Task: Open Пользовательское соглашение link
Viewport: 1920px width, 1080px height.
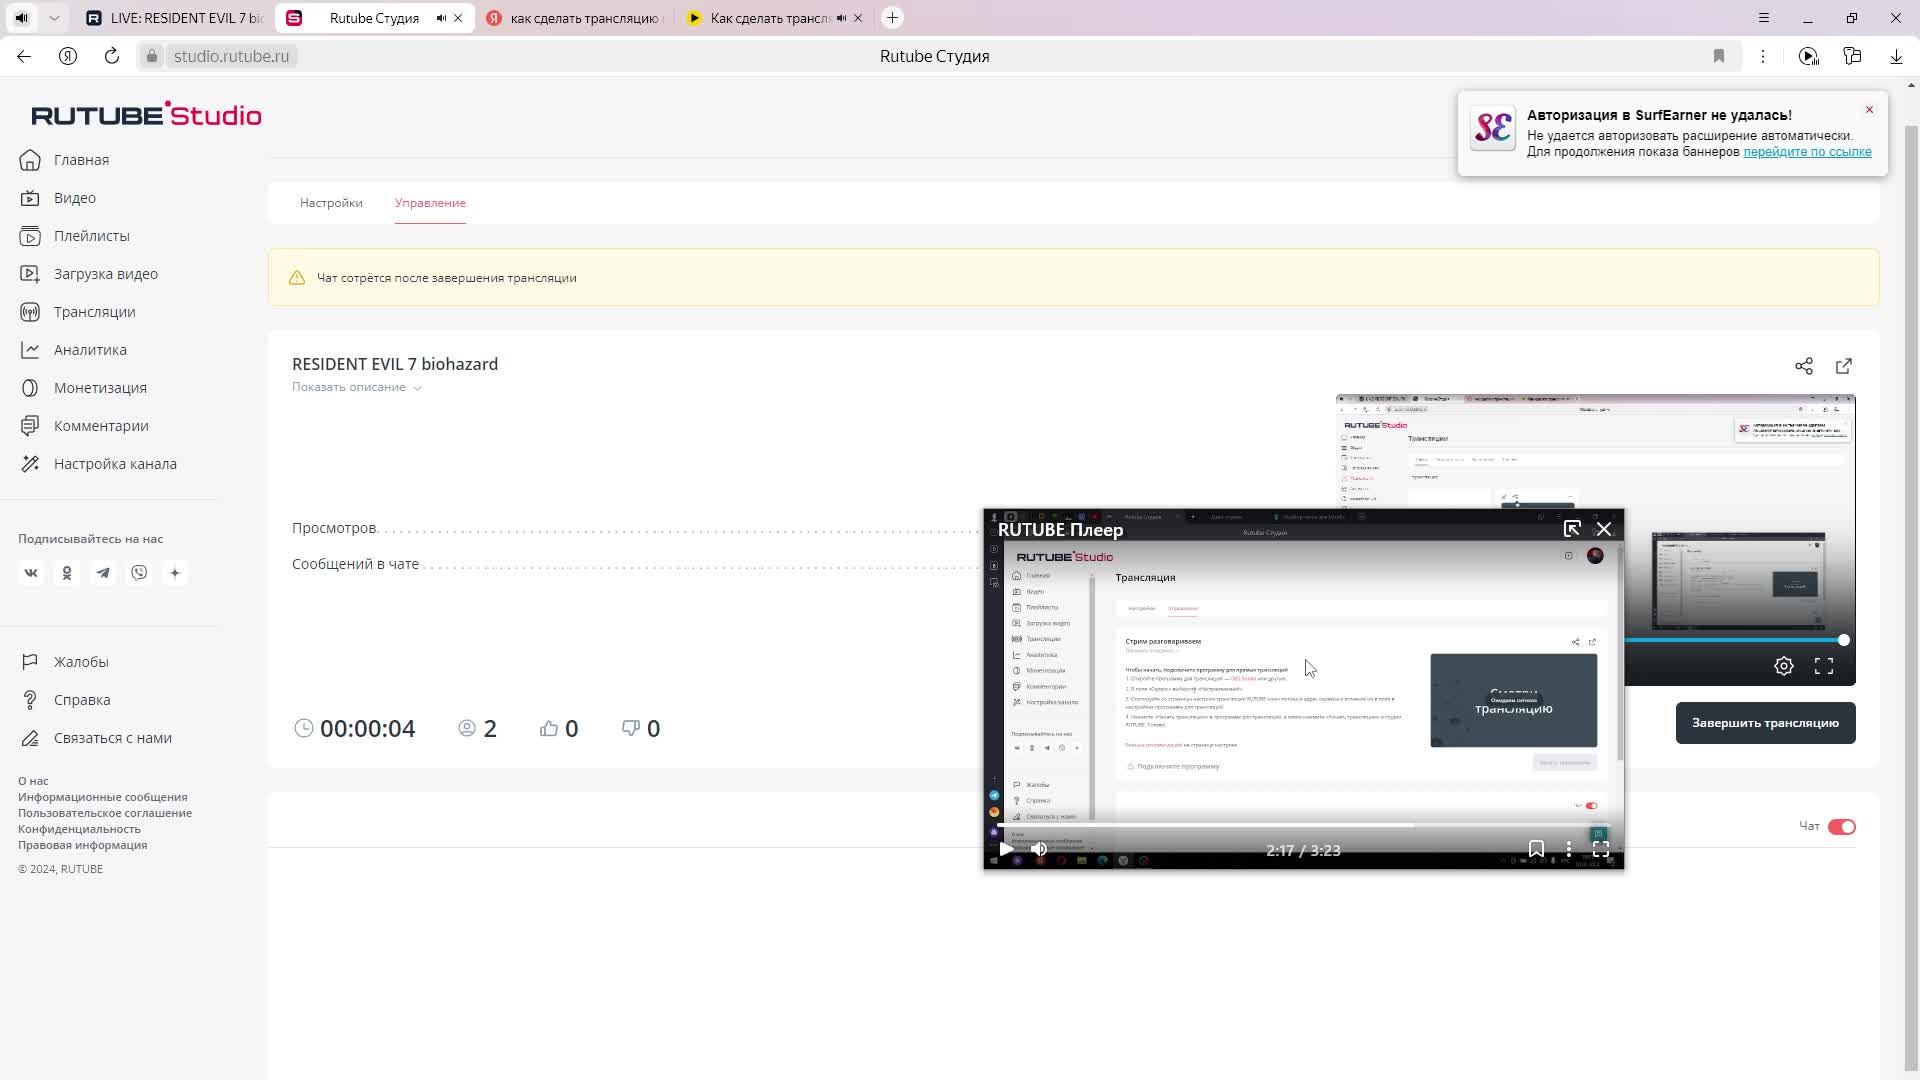Action: pos(105,813)
